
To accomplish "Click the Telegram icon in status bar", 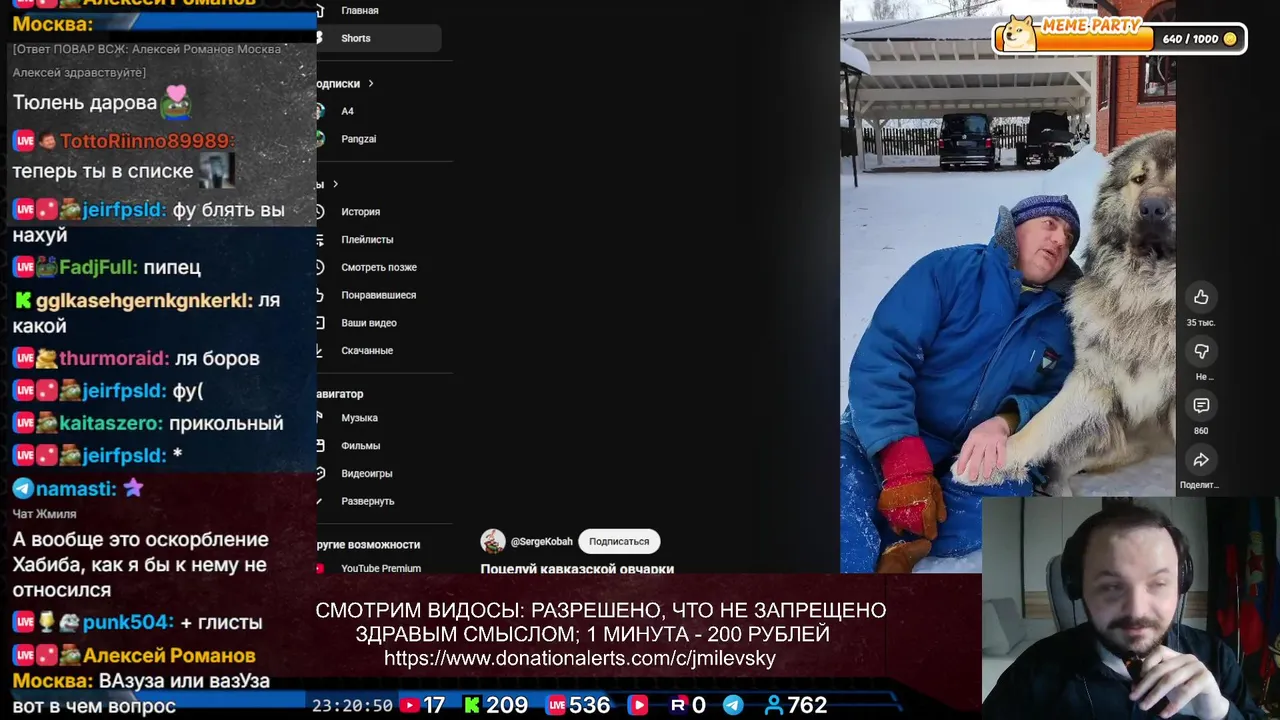I will click(x=733, y=705).
